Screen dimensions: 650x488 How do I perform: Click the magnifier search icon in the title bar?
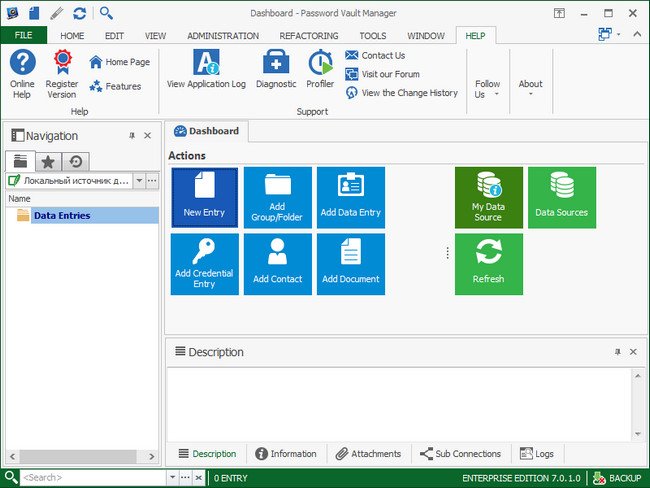(106, 13)
